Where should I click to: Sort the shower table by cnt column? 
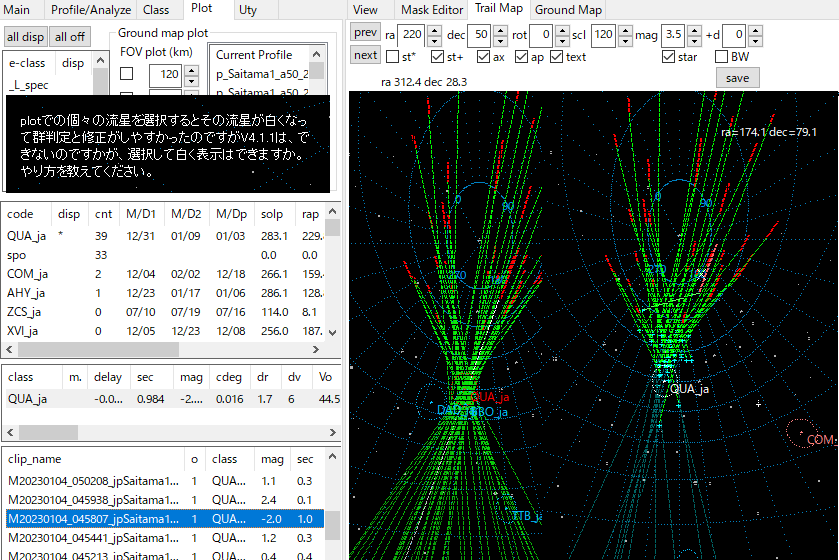click(103, 214)
